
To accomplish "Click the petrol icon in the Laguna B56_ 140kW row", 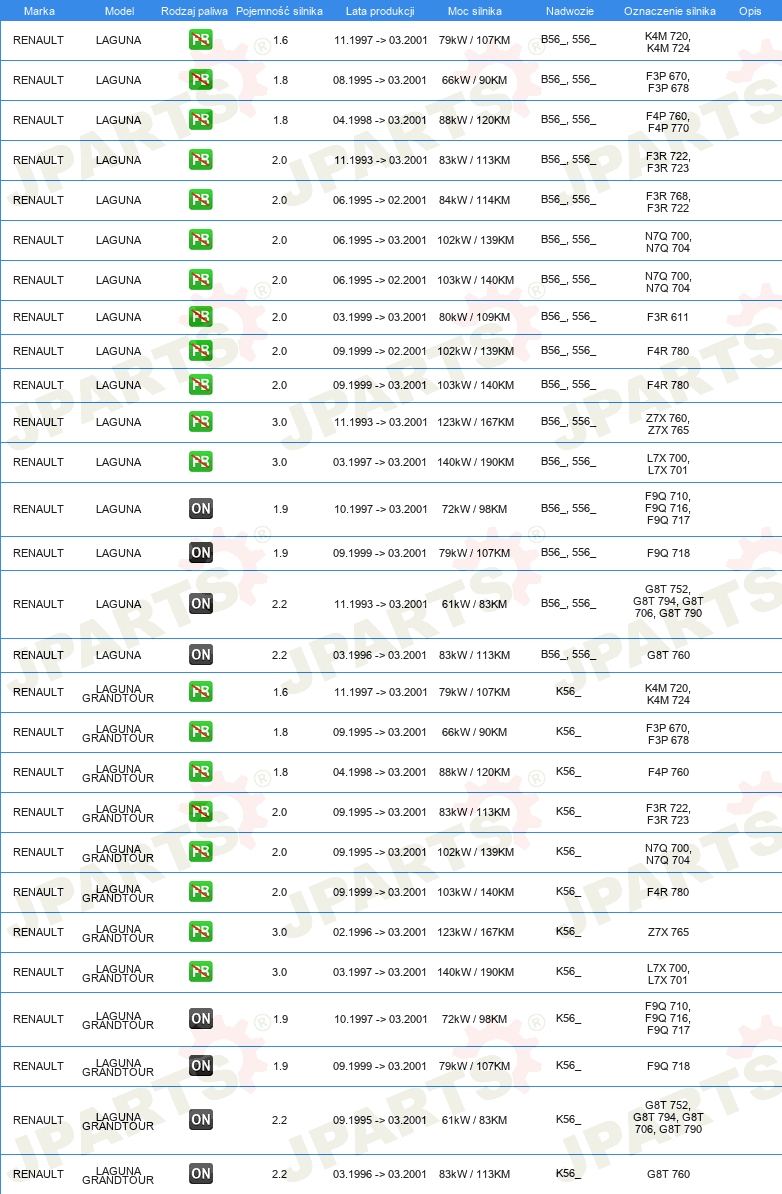I will [201, 461].
